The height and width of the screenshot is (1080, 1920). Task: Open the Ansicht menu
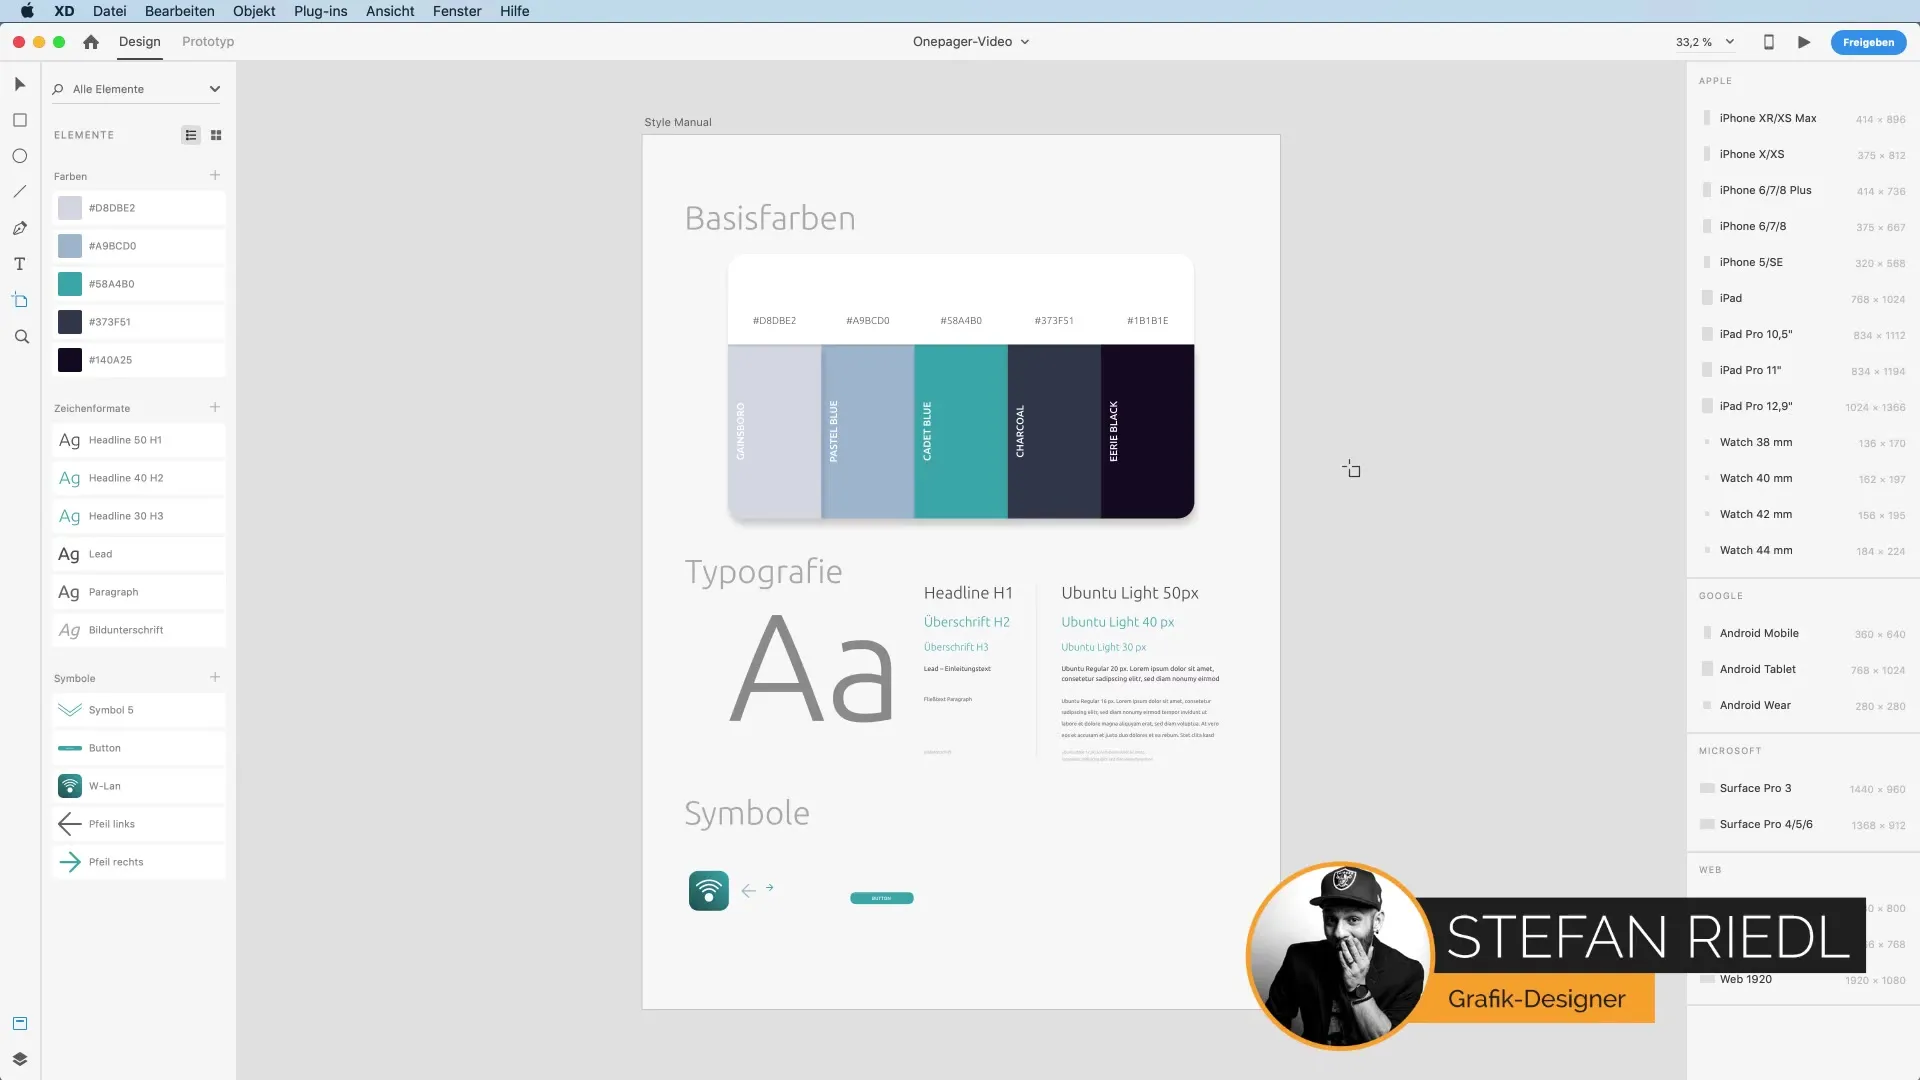click(390, 11)
